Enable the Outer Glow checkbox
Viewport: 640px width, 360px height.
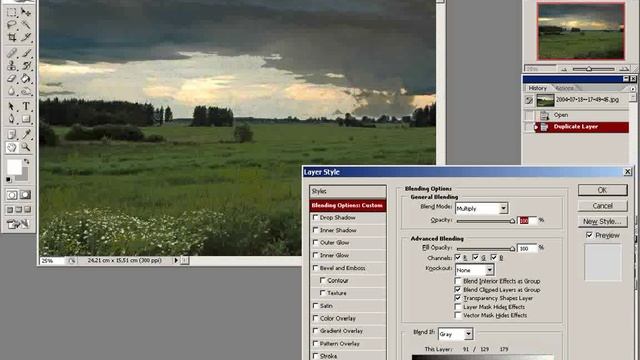316,242
